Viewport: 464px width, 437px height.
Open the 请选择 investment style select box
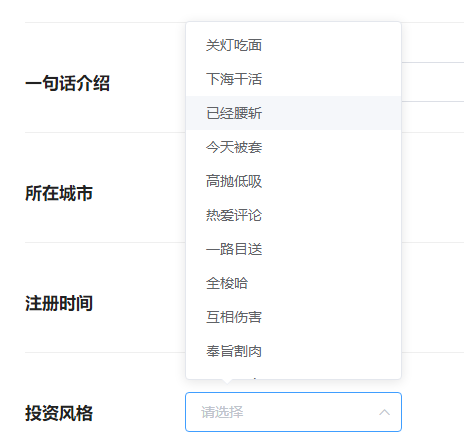click(x=293, y=412)
